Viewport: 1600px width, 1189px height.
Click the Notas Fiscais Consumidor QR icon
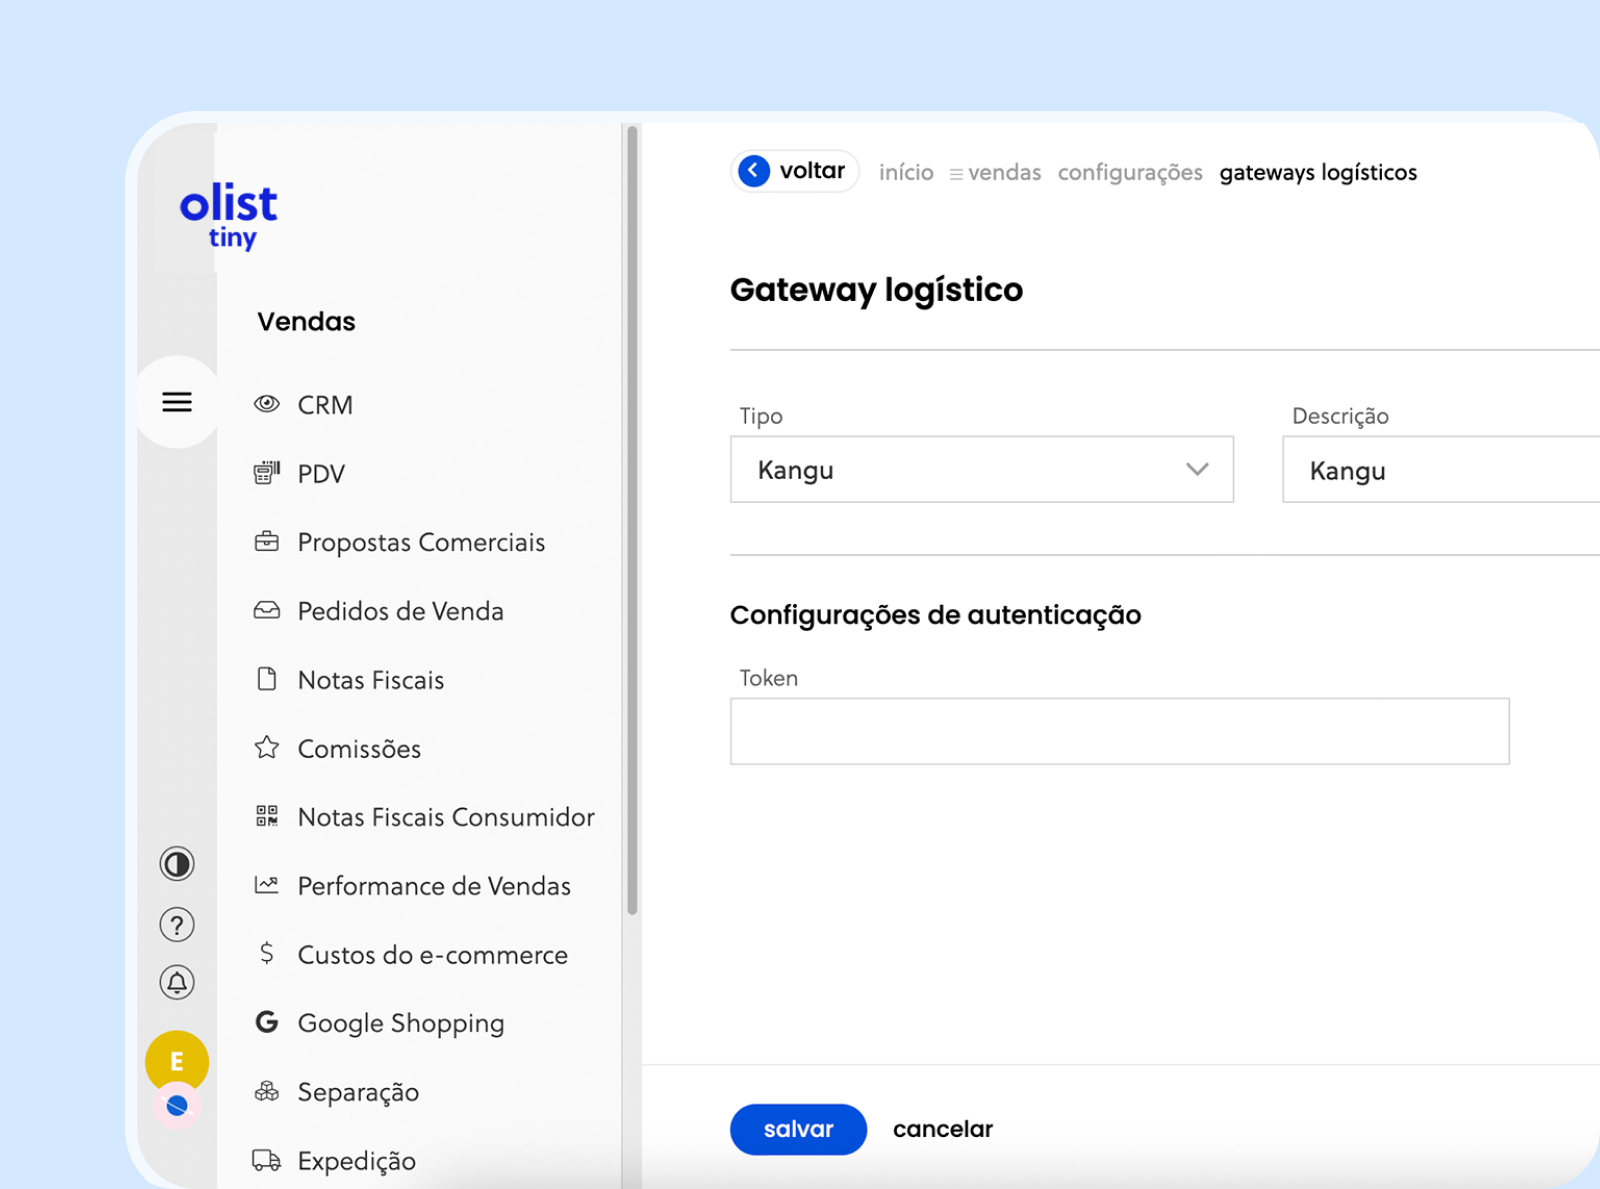coord(266,816)
